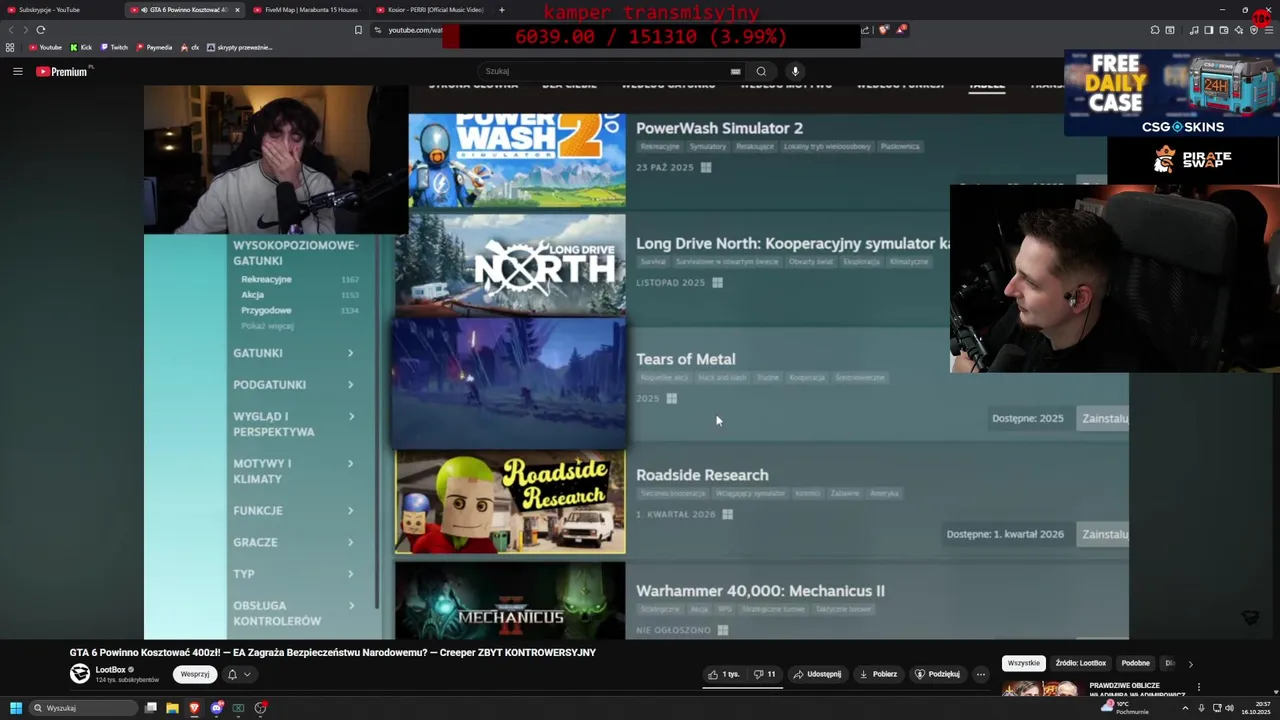Expand Motywy i klimaty filter section
The width and height of the screenshot is (1280, 720).
(294, 471)
